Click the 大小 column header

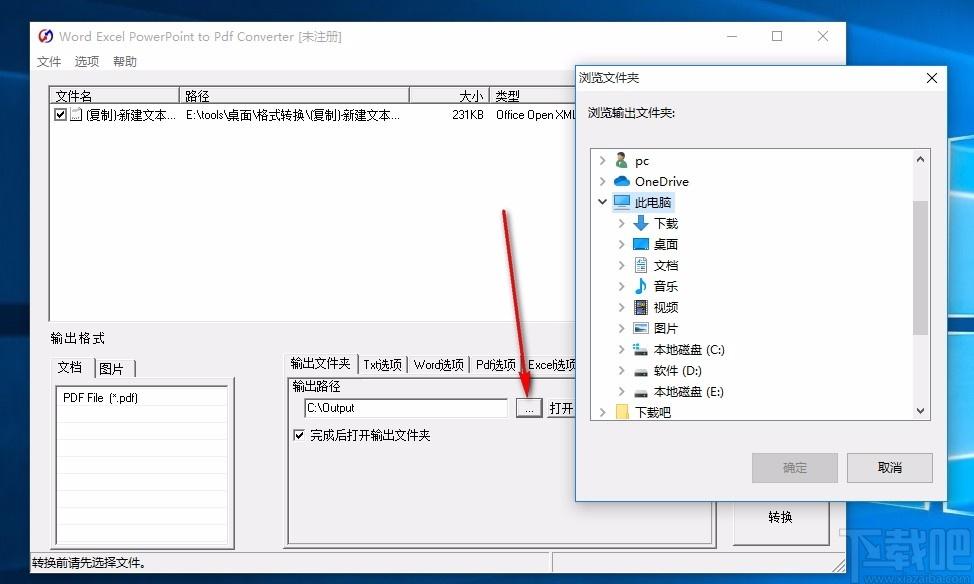(449, 96)
